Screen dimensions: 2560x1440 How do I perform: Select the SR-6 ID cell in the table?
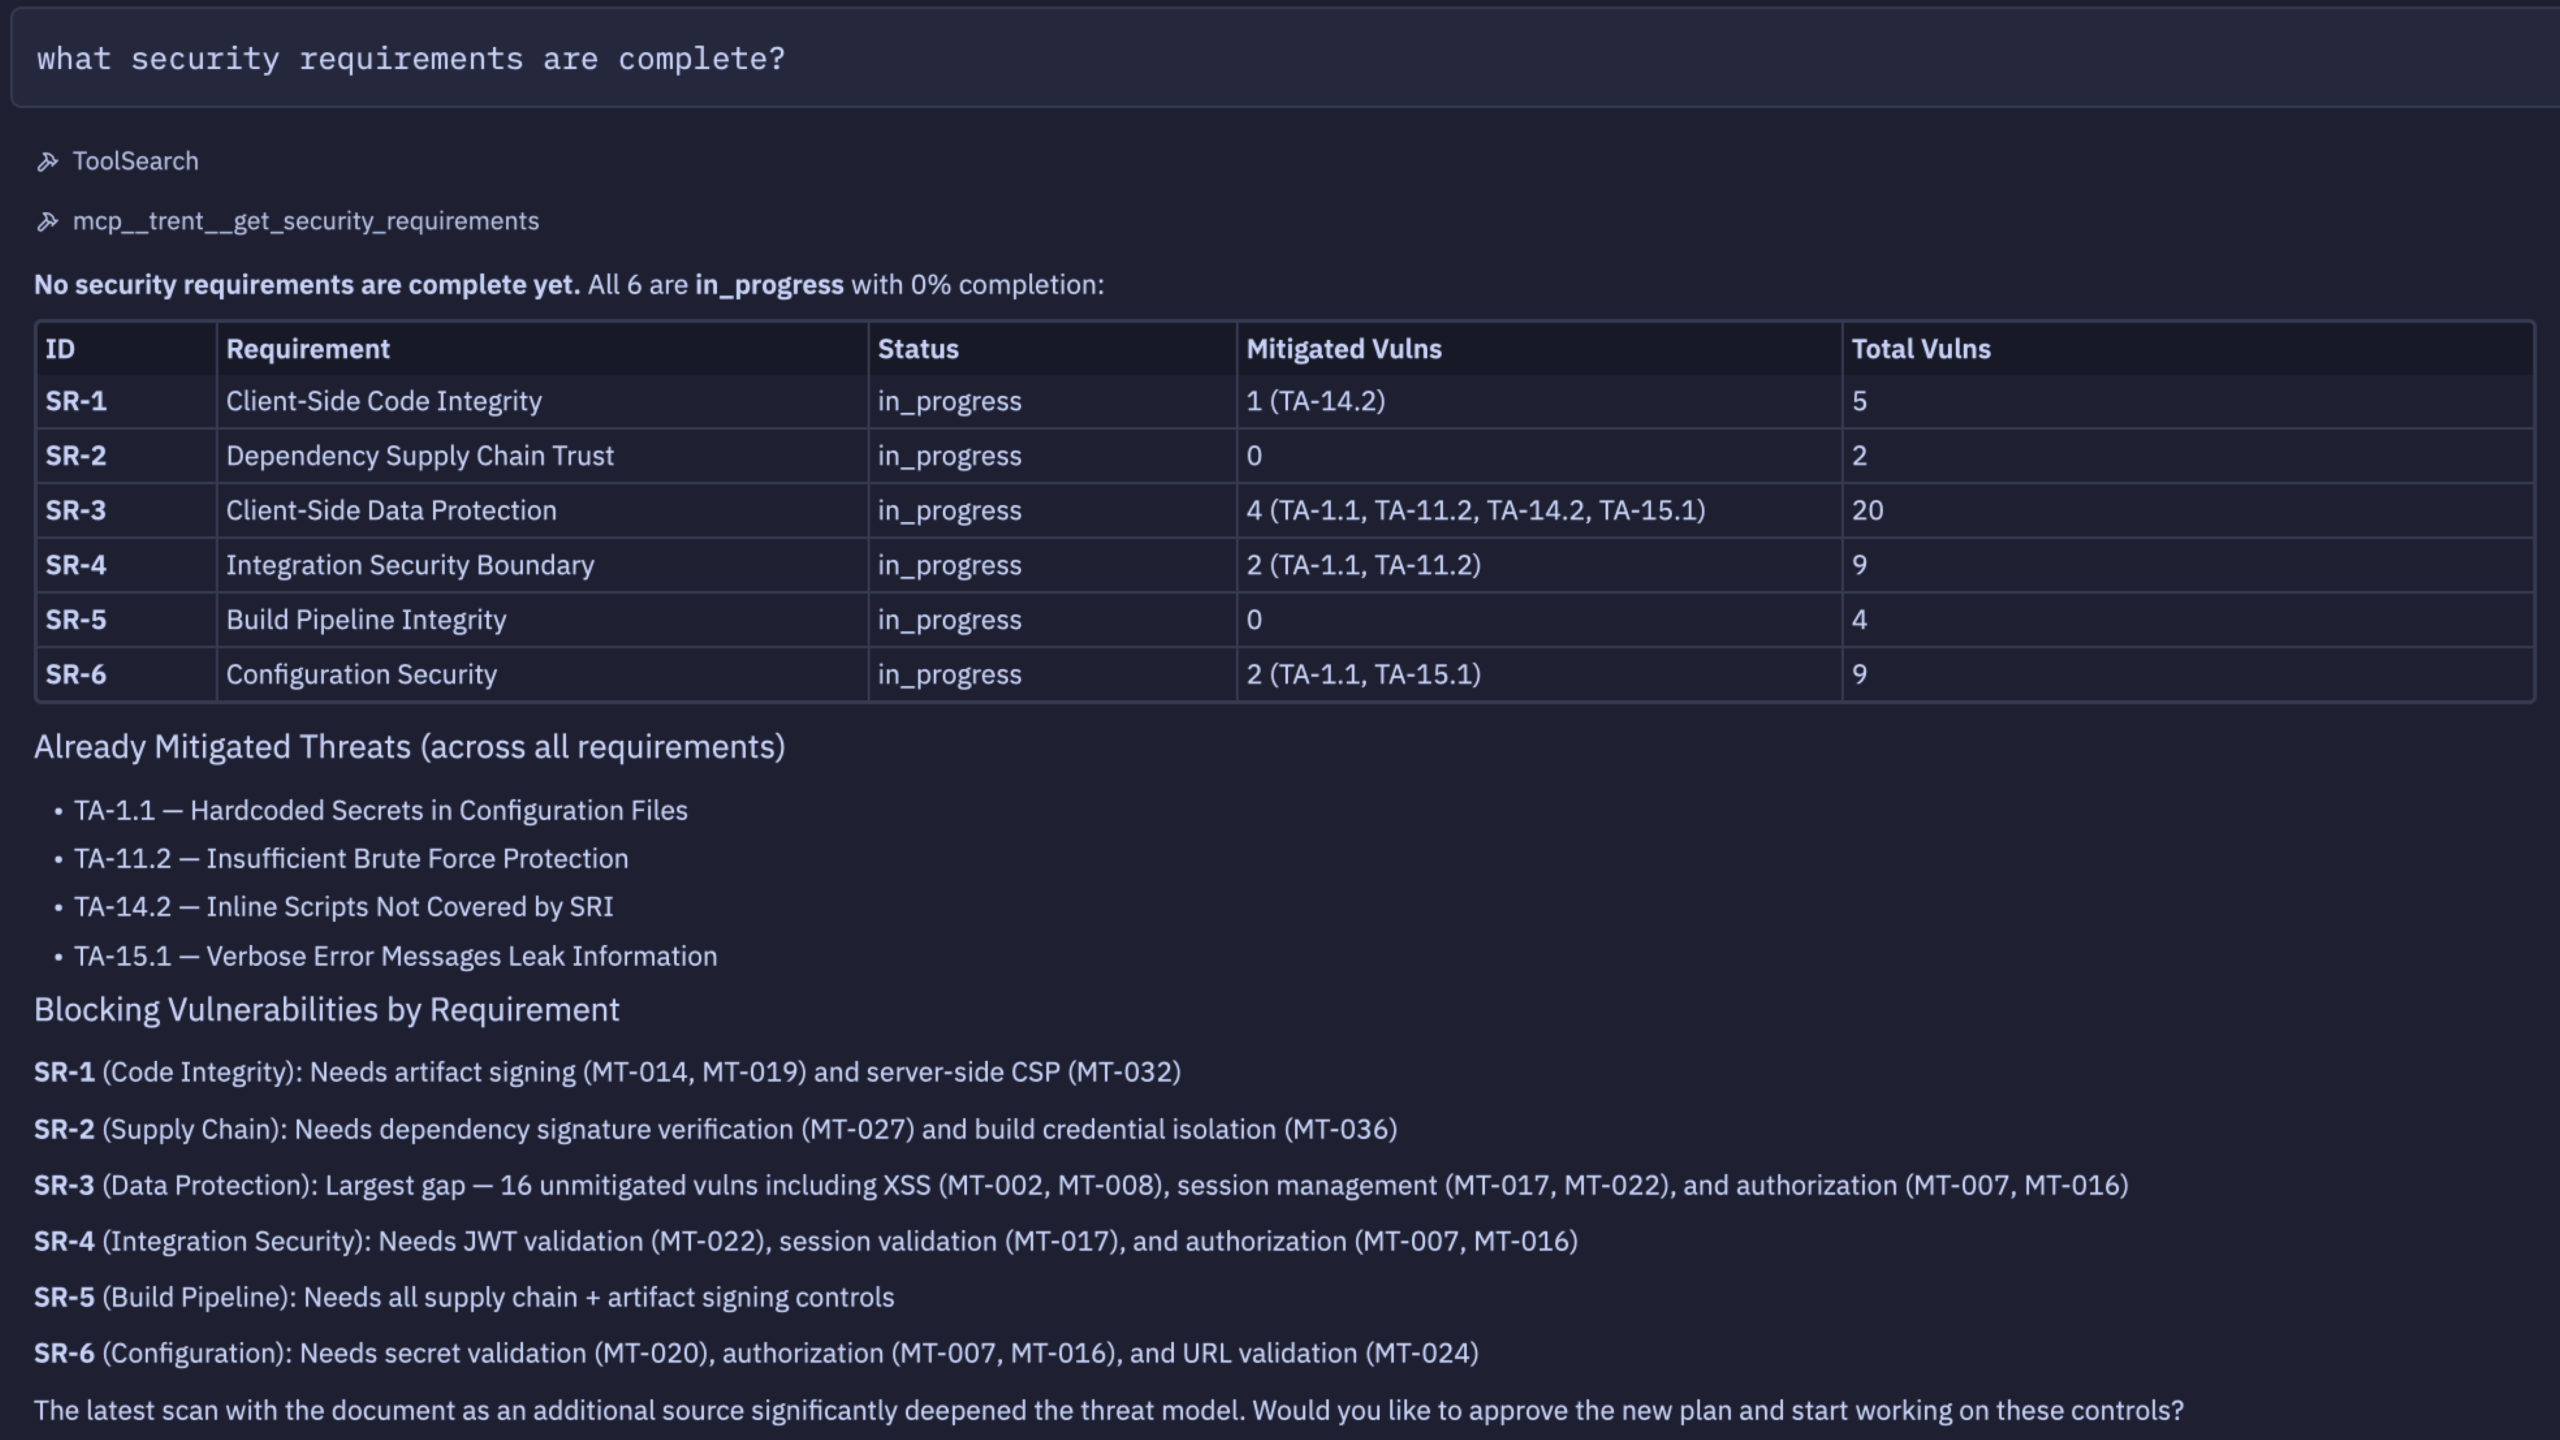(x=126, y=674)
